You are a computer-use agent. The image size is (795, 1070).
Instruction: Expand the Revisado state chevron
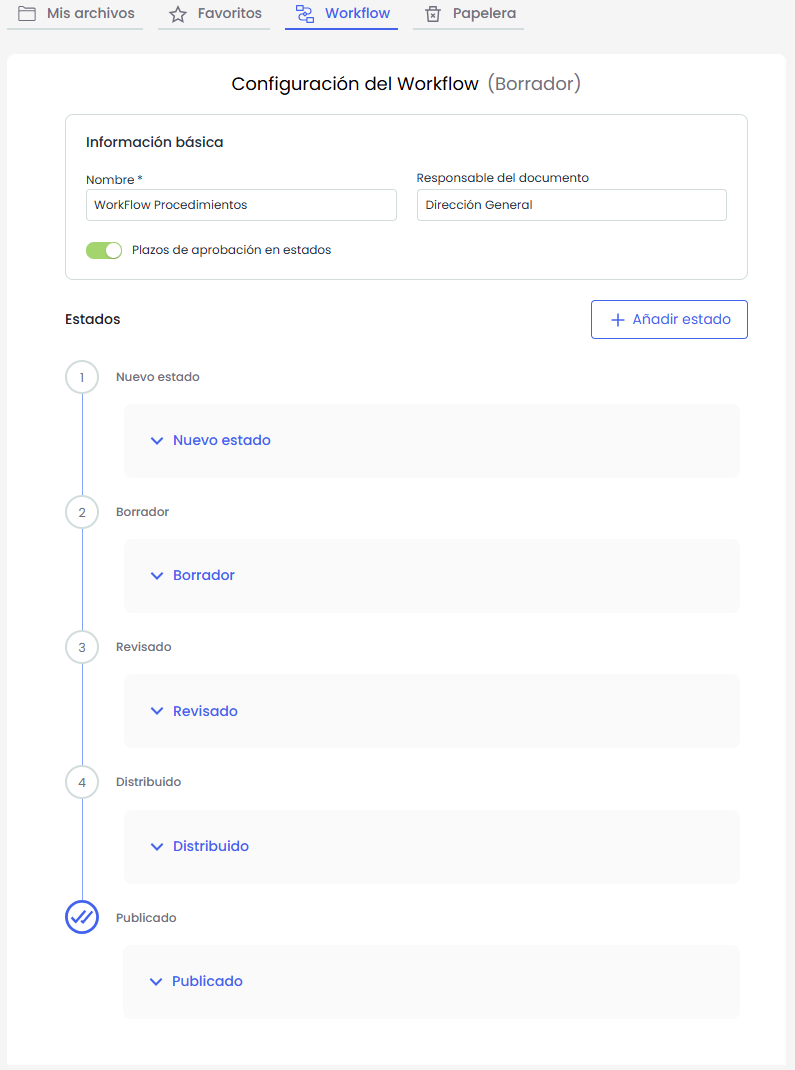tap(156, 711)
